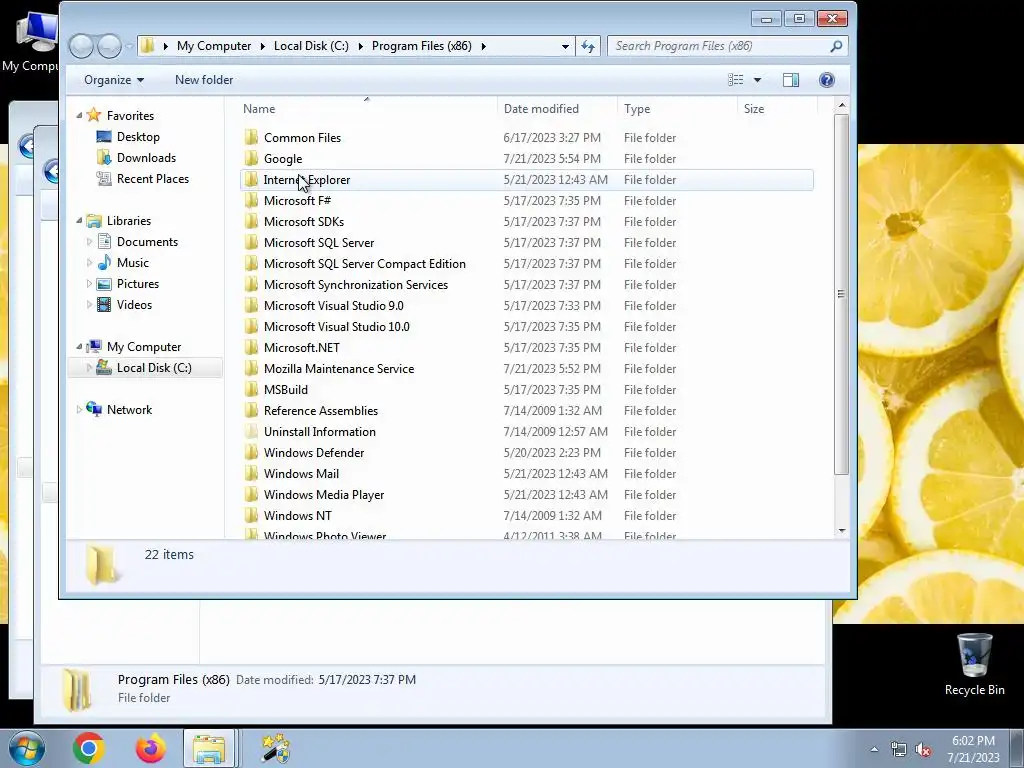The width and height of the screenshot is (1024, 768).
Task: Select the Internet Explorer folder row
Action: click(526, 180)
